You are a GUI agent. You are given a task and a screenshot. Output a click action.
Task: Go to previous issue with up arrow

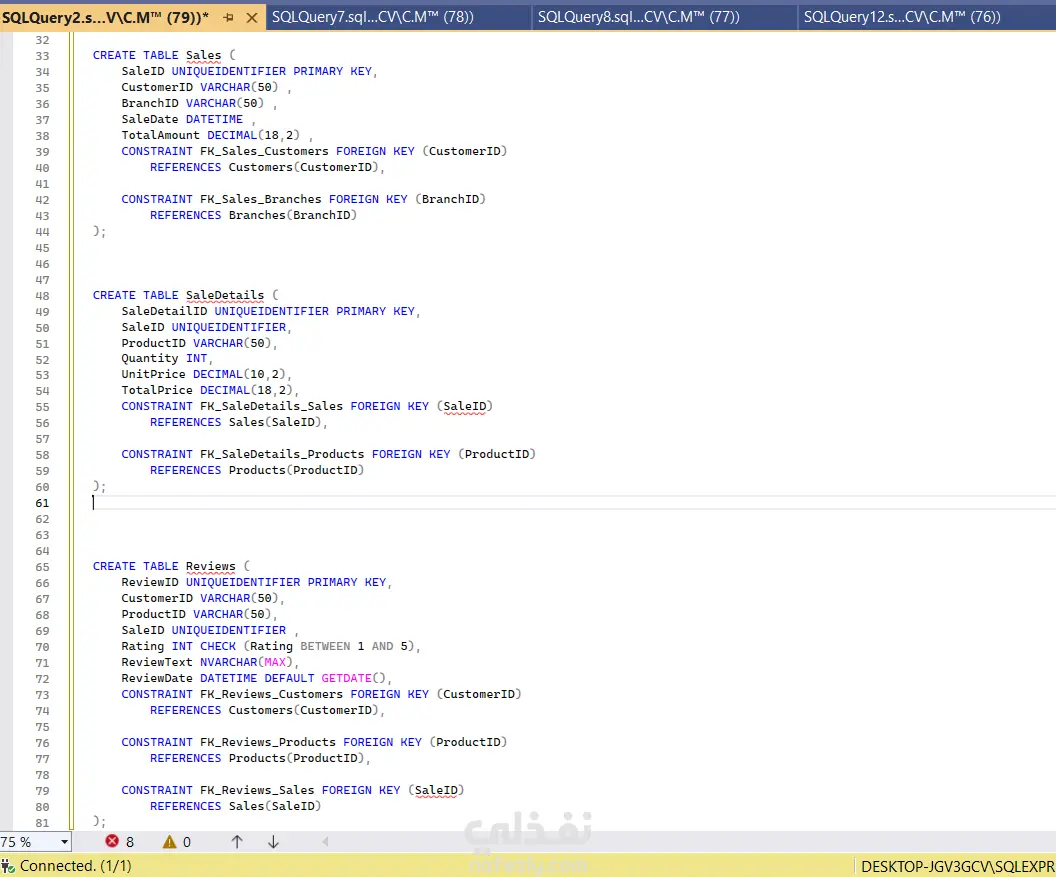237,842
